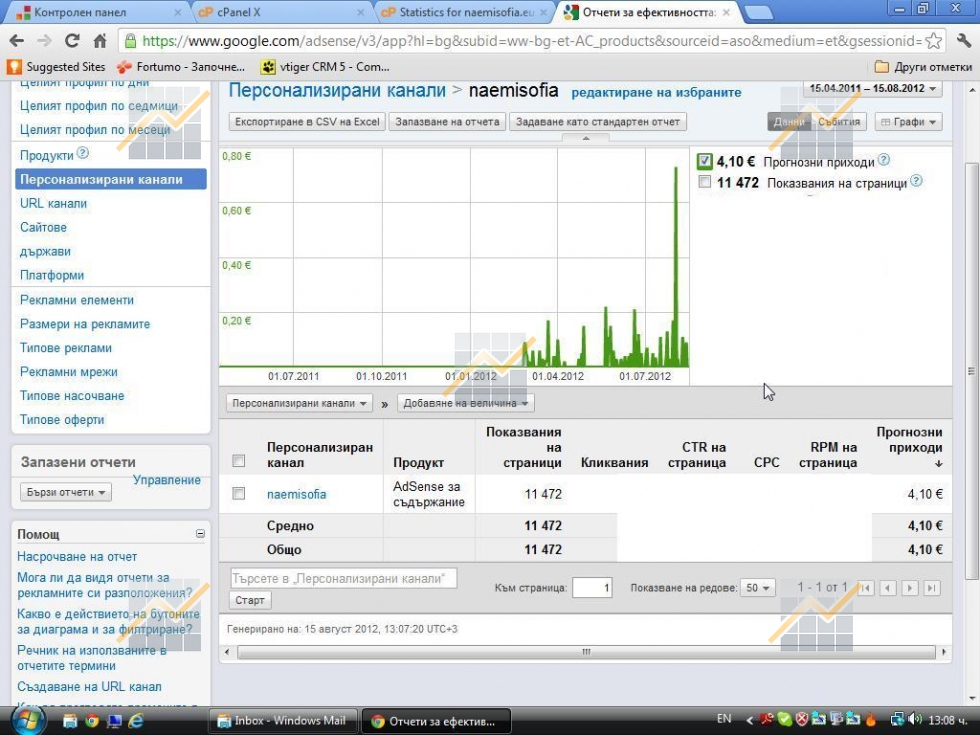Open the Размери на рекламите report

point(85,324)
